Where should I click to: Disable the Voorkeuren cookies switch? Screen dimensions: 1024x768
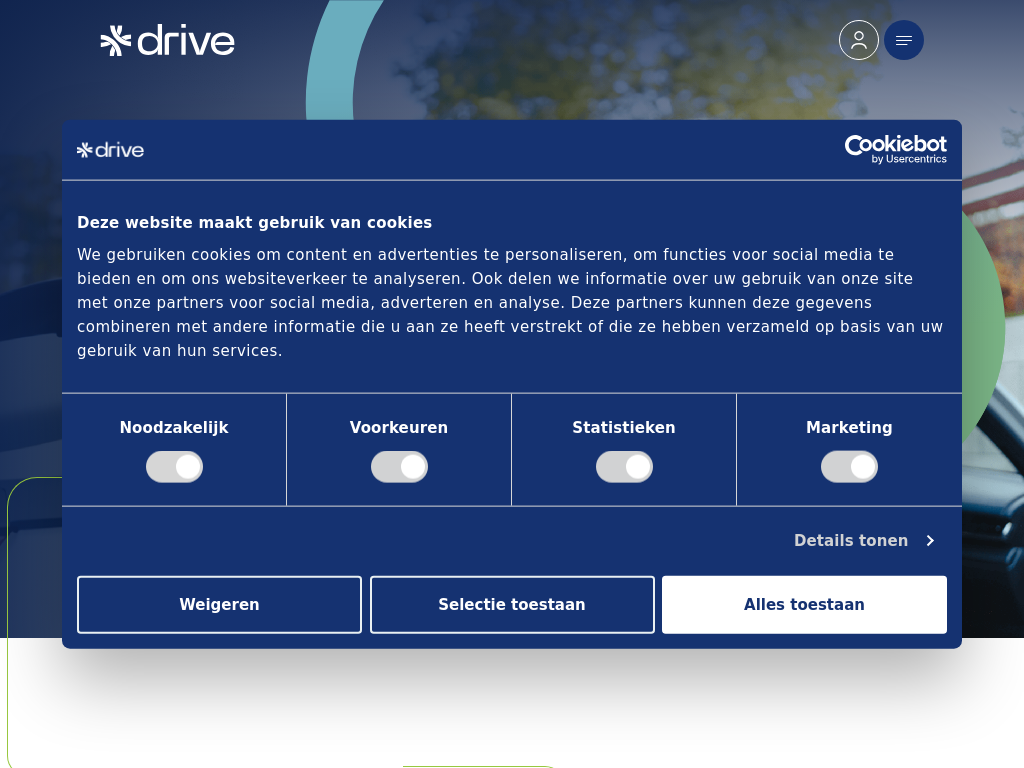pyautogui.click(x=399, y=467)
